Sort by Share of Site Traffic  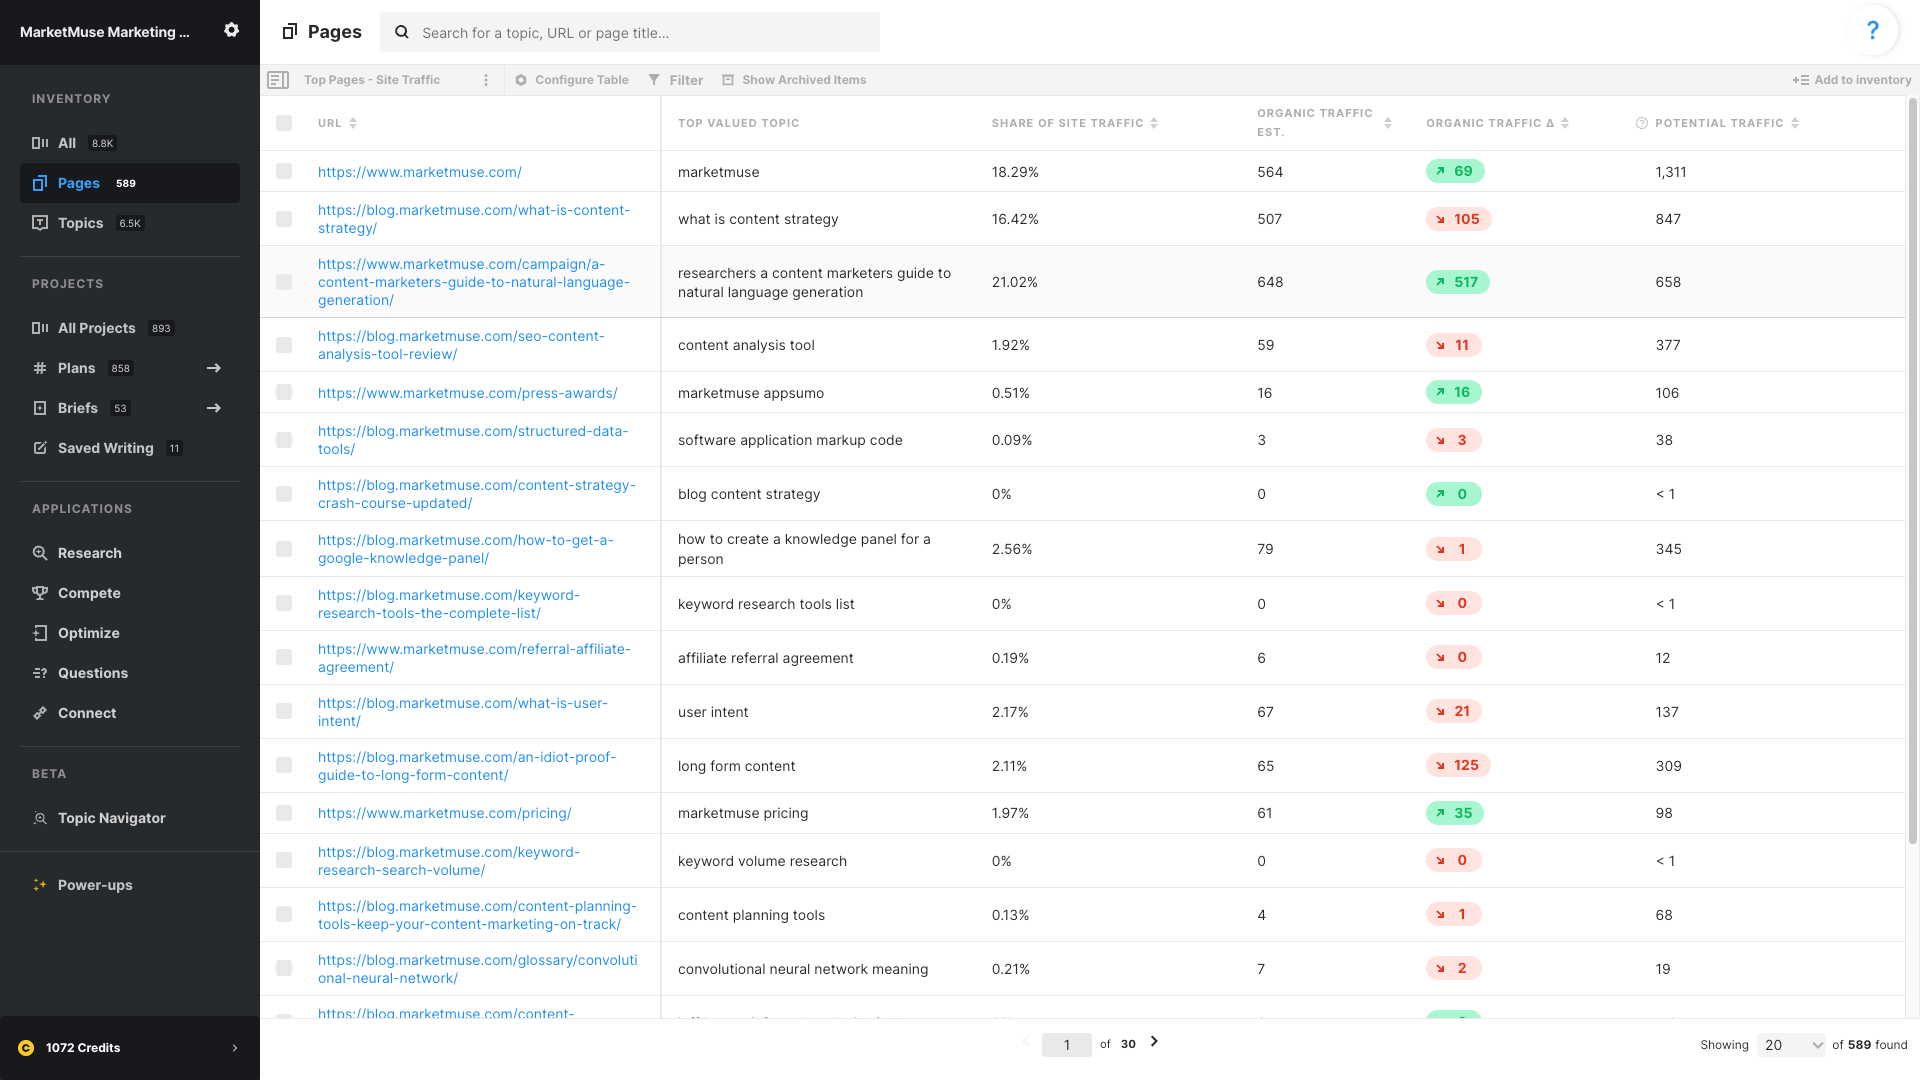[x=1154, y=123]
